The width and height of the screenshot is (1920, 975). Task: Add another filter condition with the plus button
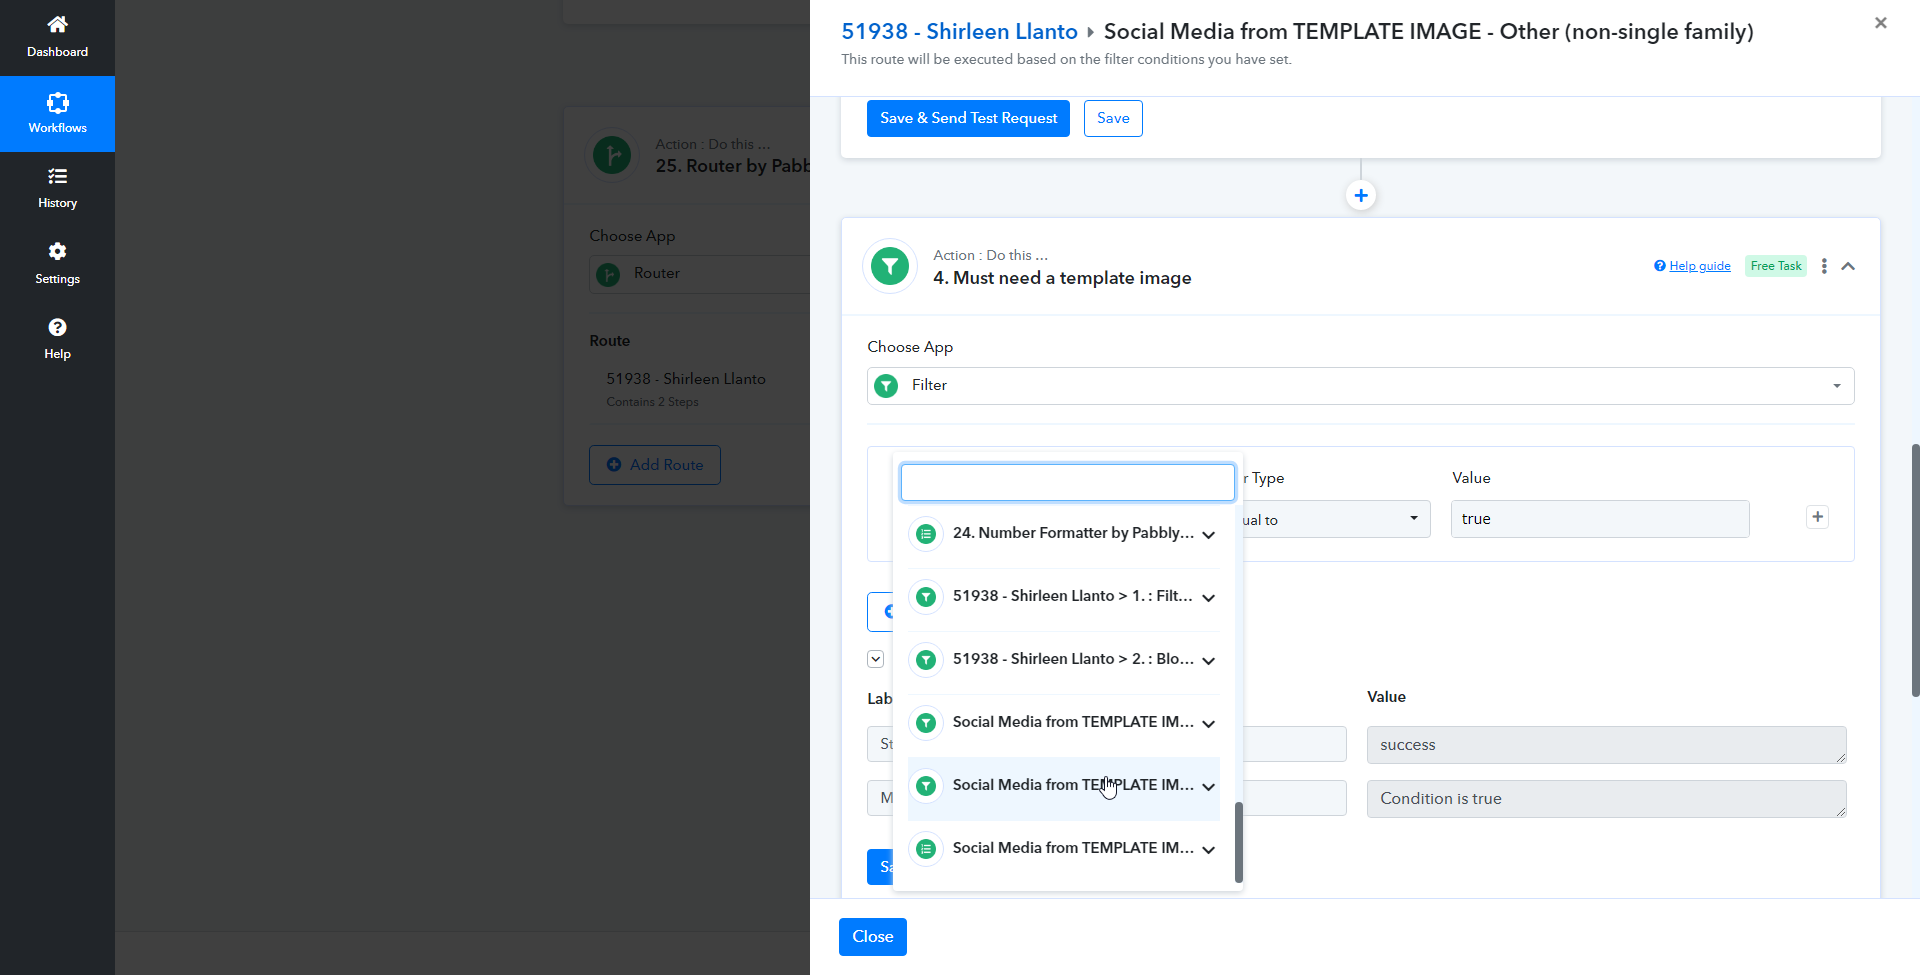(x=1817, y=517)
